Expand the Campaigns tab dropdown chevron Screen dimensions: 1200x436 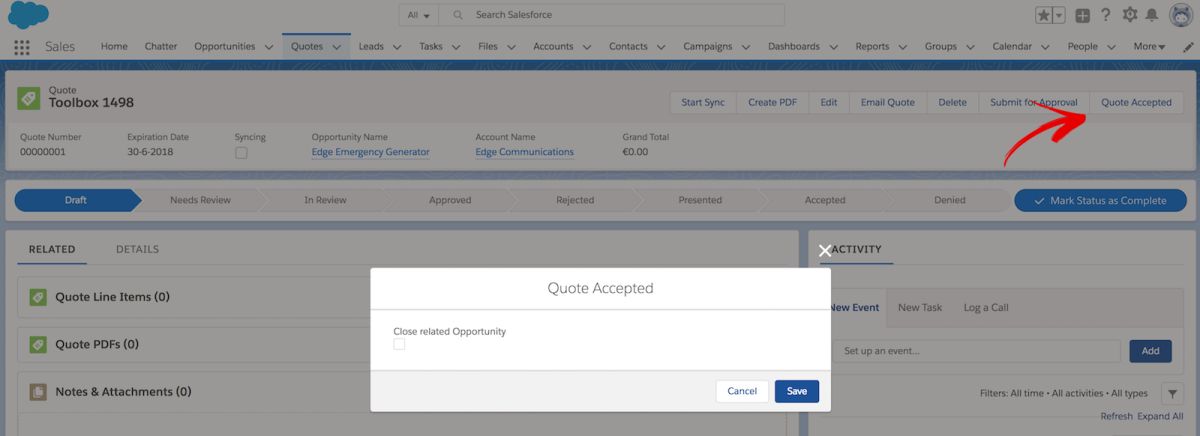[x=746, y=47]
